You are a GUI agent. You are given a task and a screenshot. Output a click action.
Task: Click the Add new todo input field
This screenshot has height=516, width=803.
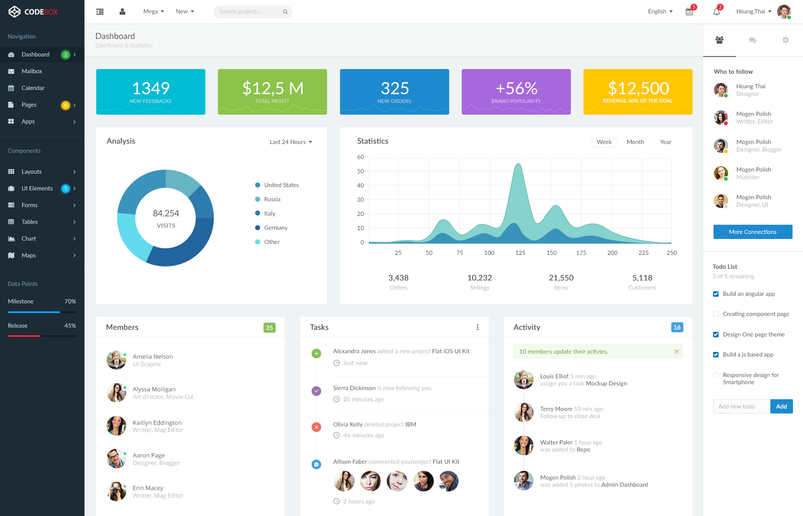coord(742,406)
